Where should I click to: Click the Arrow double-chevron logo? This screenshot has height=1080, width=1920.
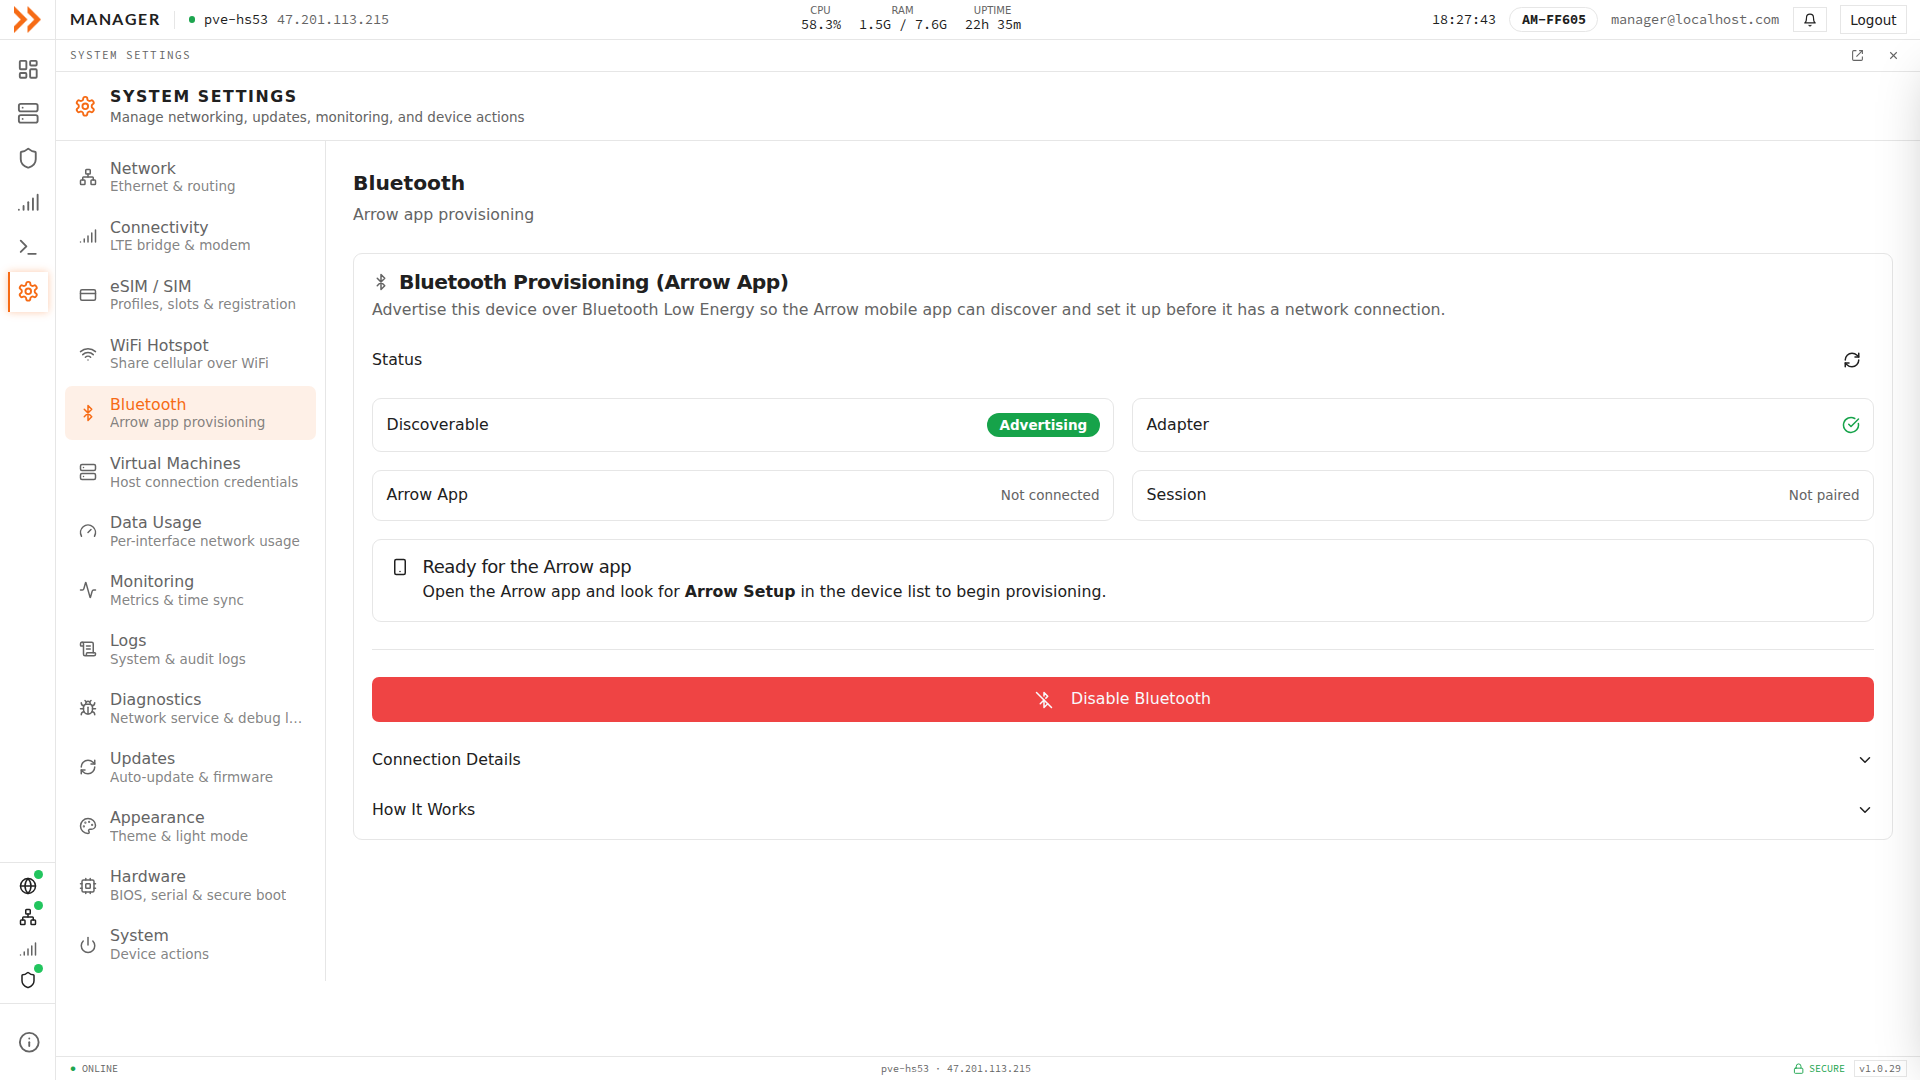[27, 19]
